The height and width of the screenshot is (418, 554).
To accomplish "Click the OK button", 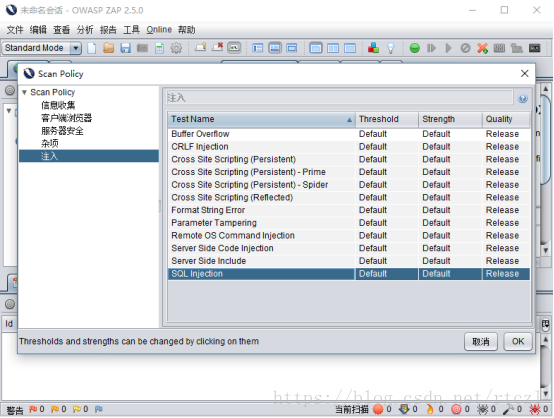I will point(518,342).
